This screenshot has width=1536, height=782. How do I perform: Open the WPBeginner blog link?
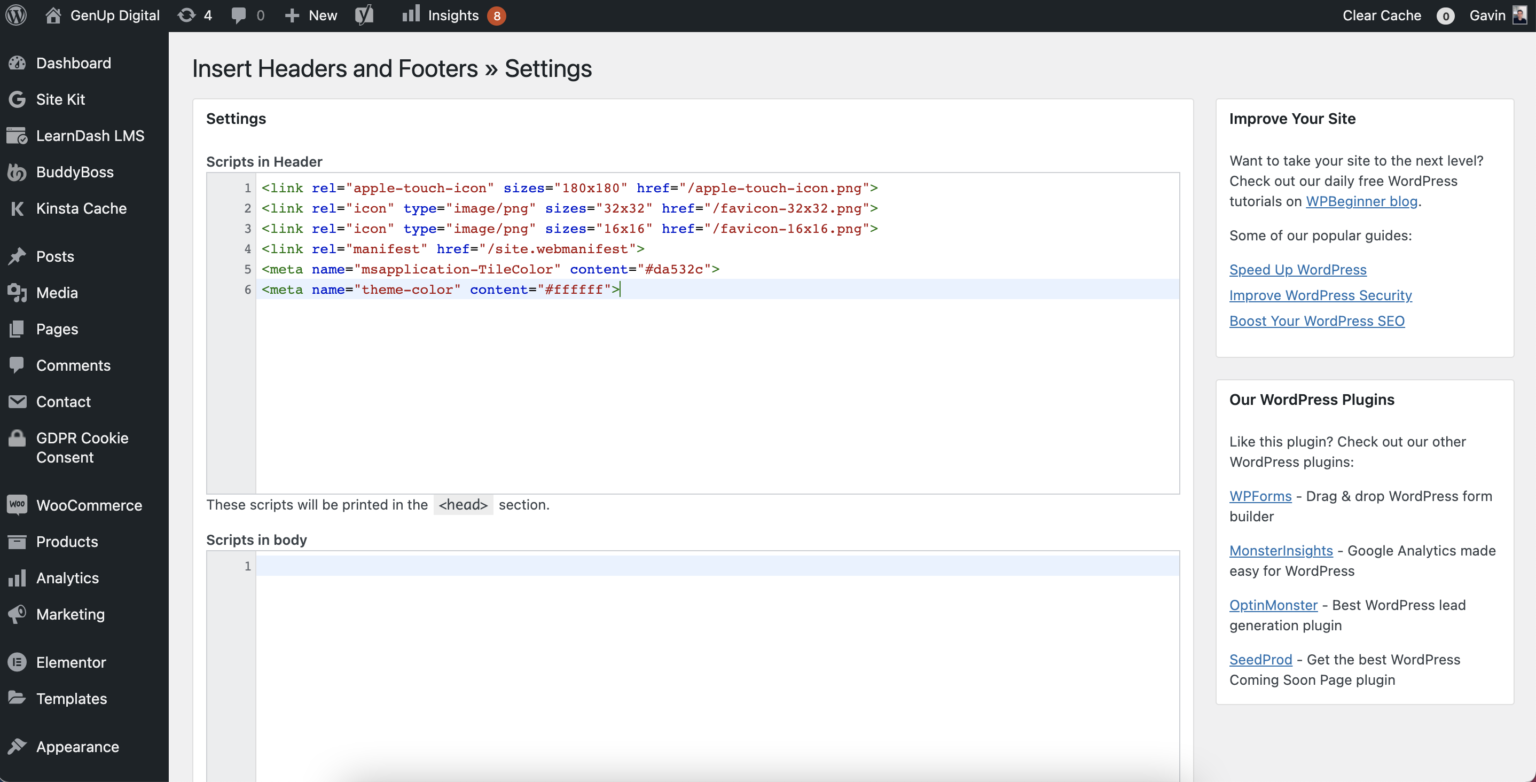[1362, 201]
